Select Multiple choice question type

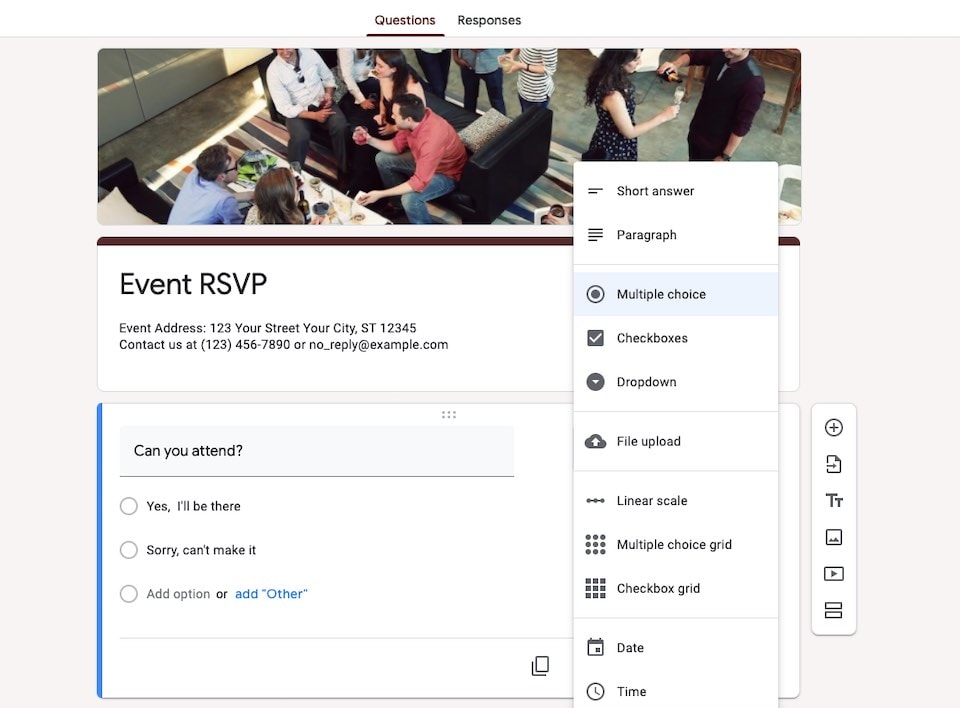676,295
